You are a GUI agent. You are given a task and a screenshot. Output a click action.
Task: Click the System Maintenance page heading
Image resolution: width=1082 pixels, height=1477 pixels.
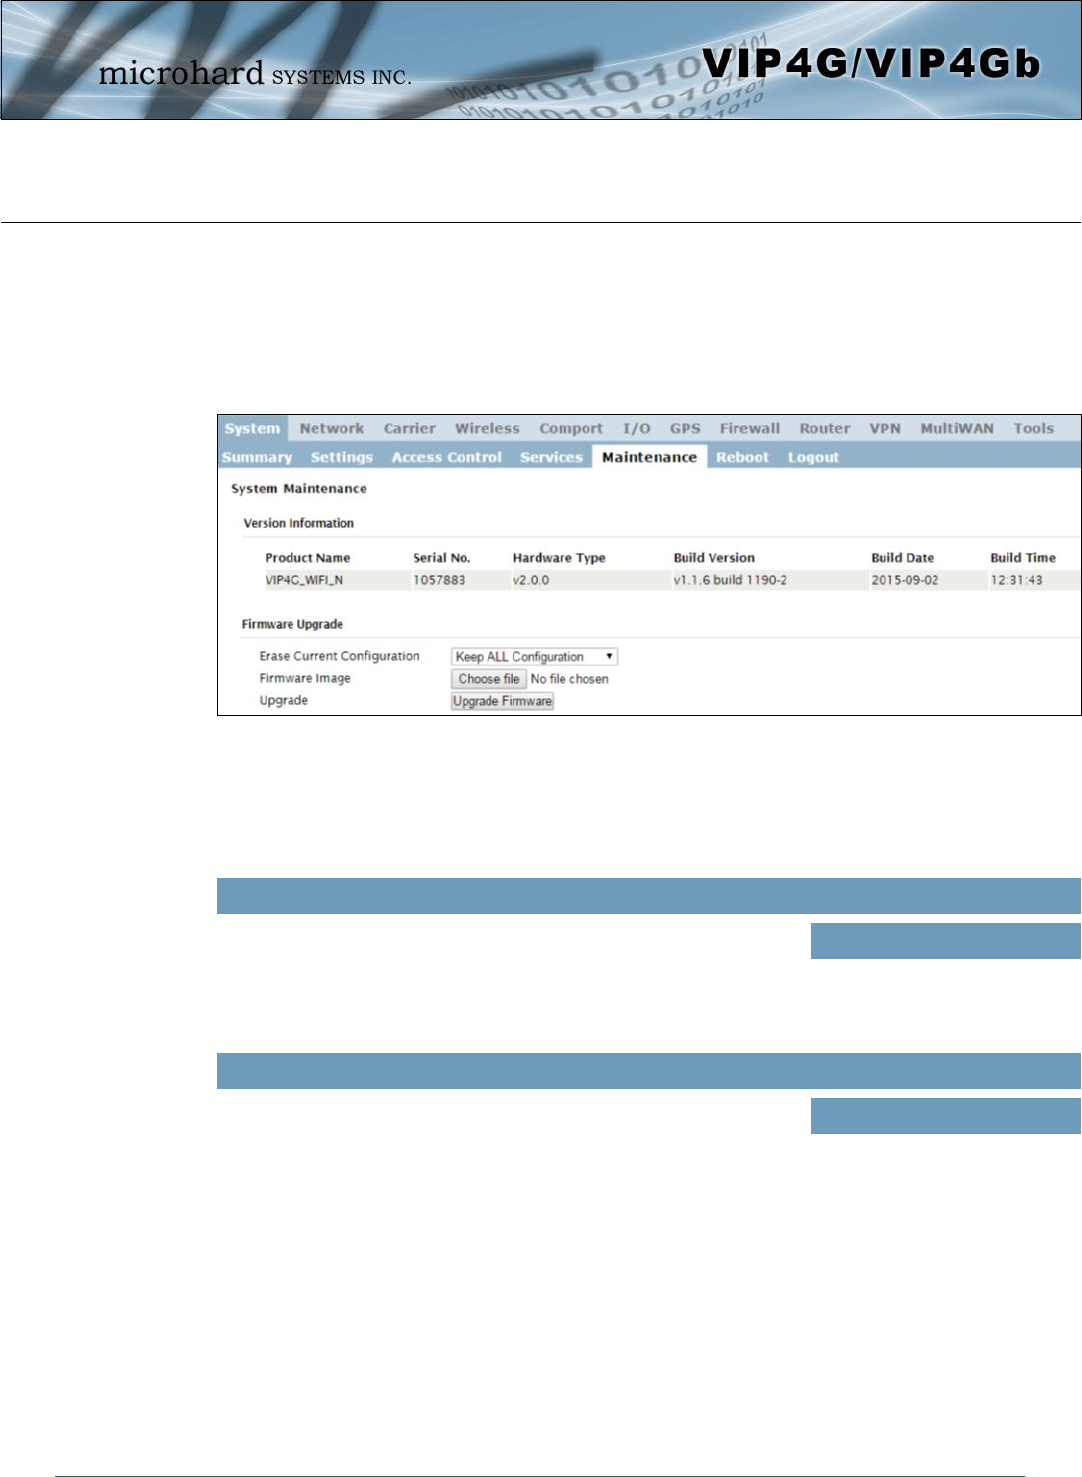(299, 489)
